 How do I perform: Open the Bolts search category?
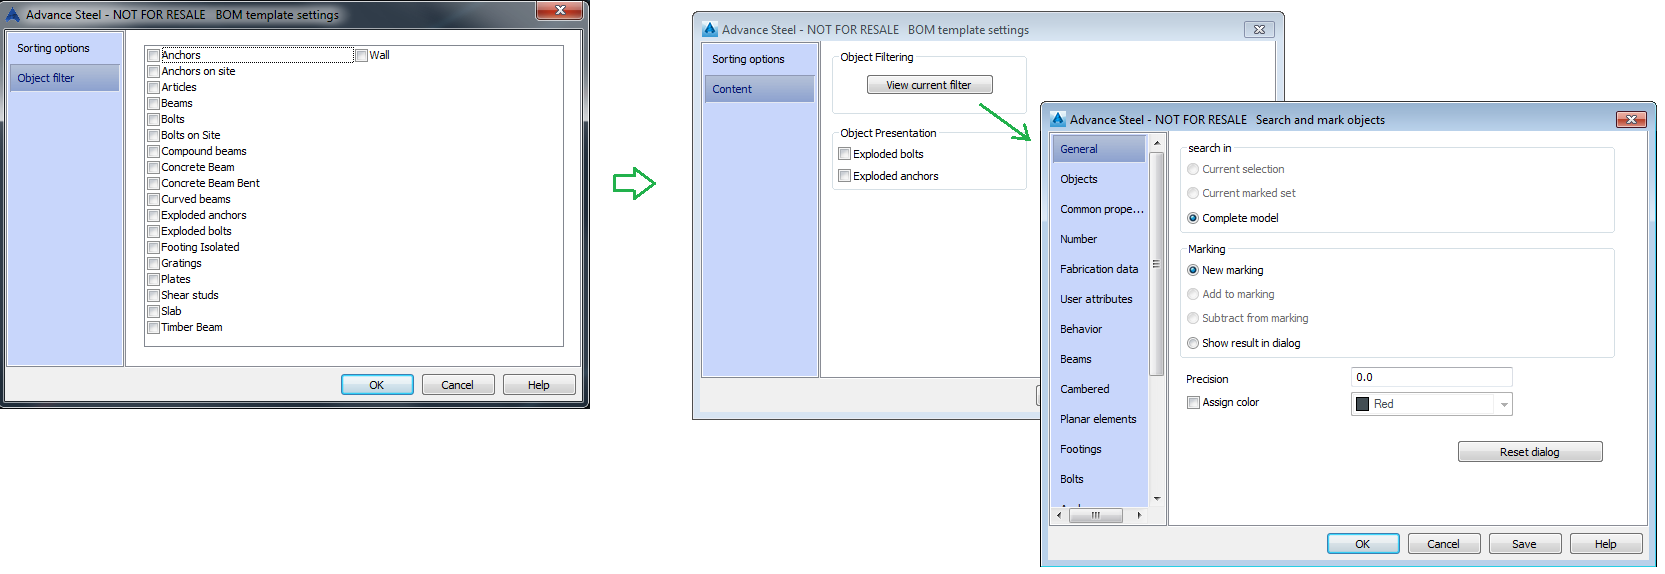(x=1099, y=479)
